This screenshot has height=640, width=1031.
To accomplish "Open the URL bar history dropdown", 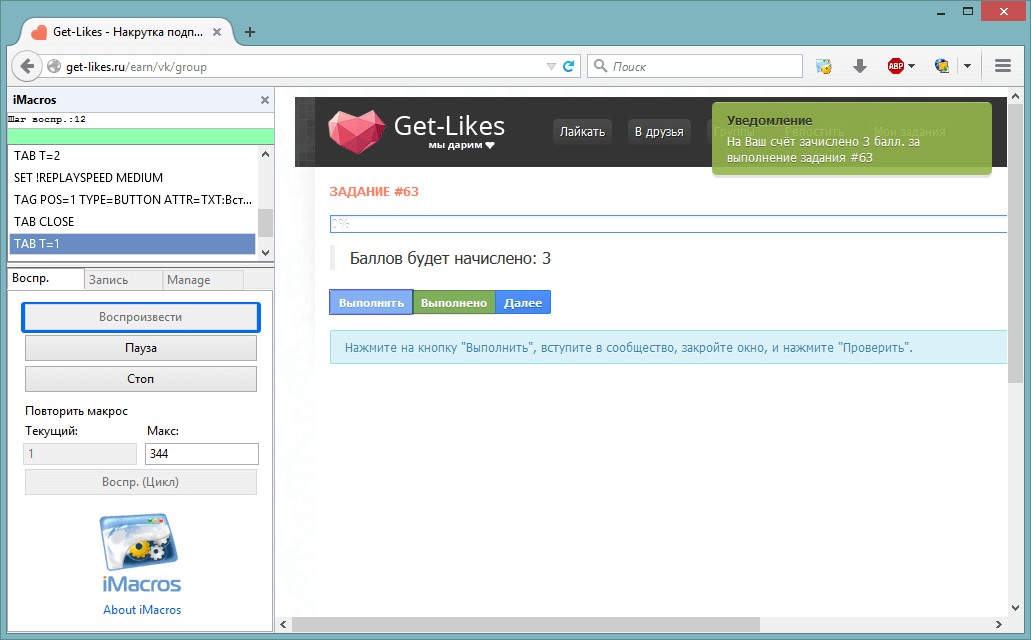I will [551, 66].
